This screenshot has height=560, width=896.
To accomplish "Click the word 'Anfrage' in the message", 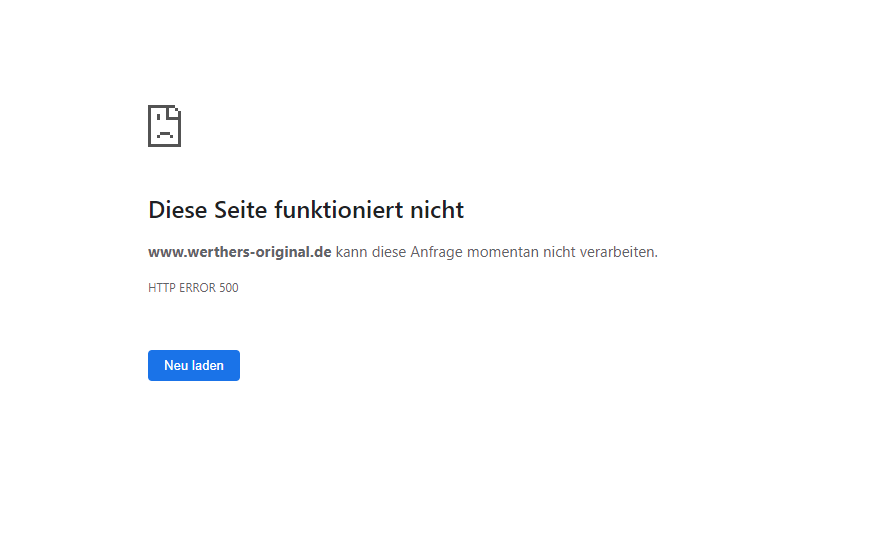I will click(x=436, y=252).
